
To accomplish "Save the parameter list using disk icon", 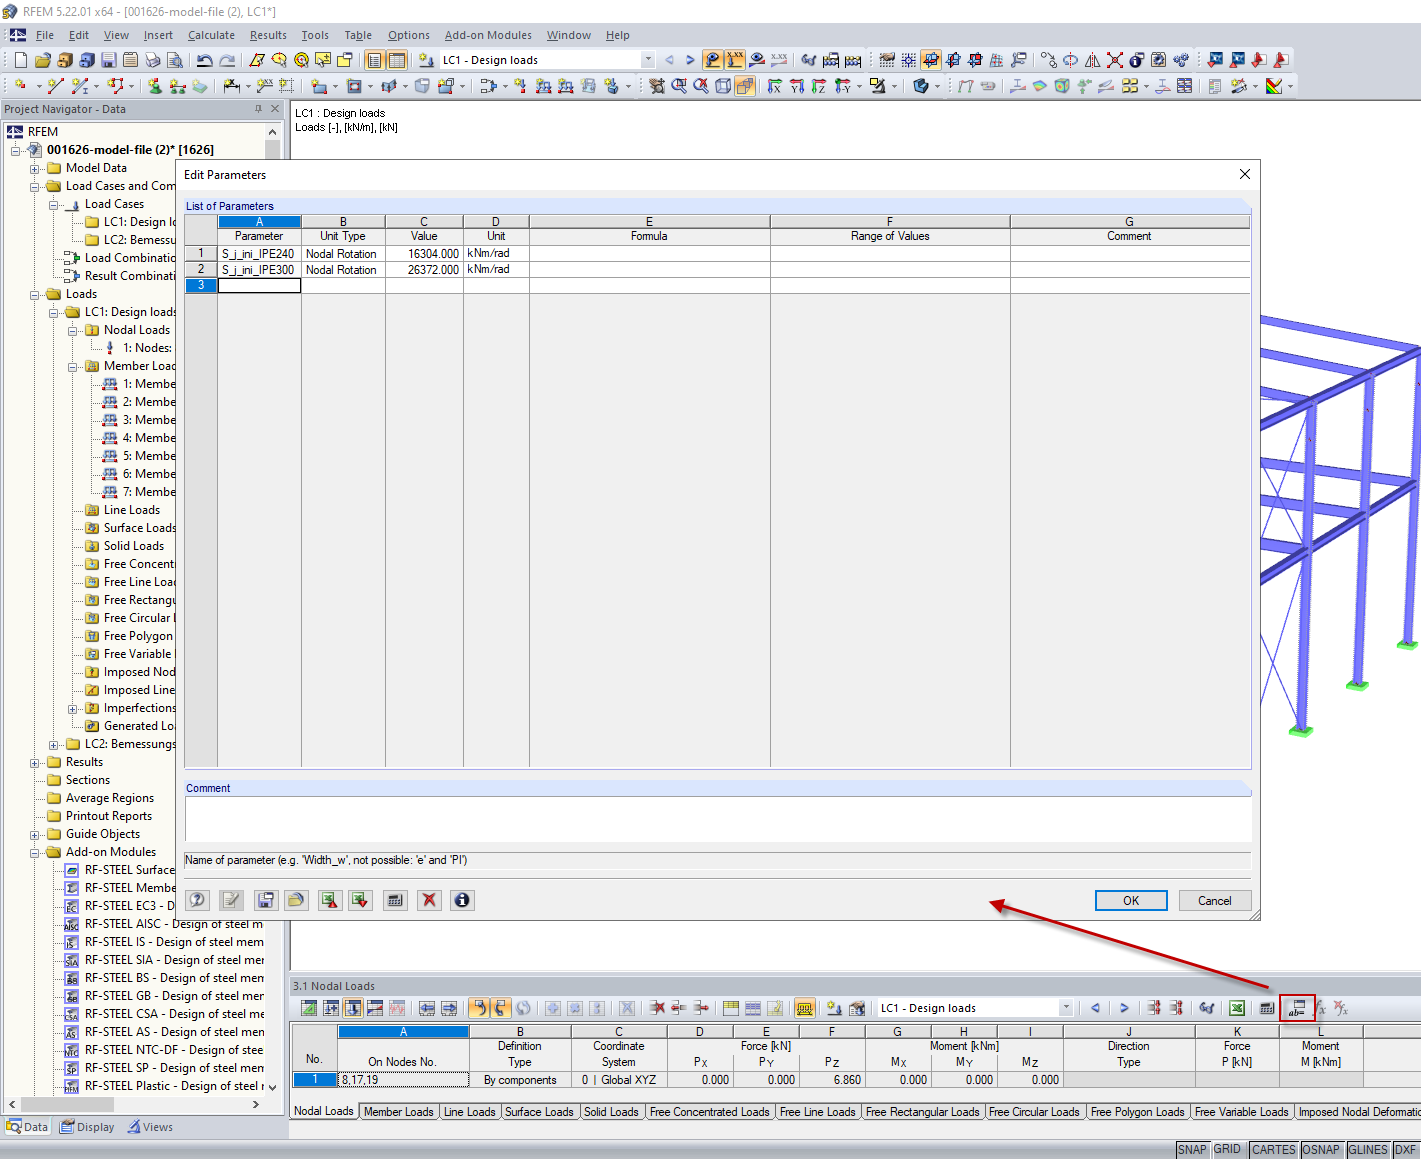I will pyautogui.click(x=266, y=900).
